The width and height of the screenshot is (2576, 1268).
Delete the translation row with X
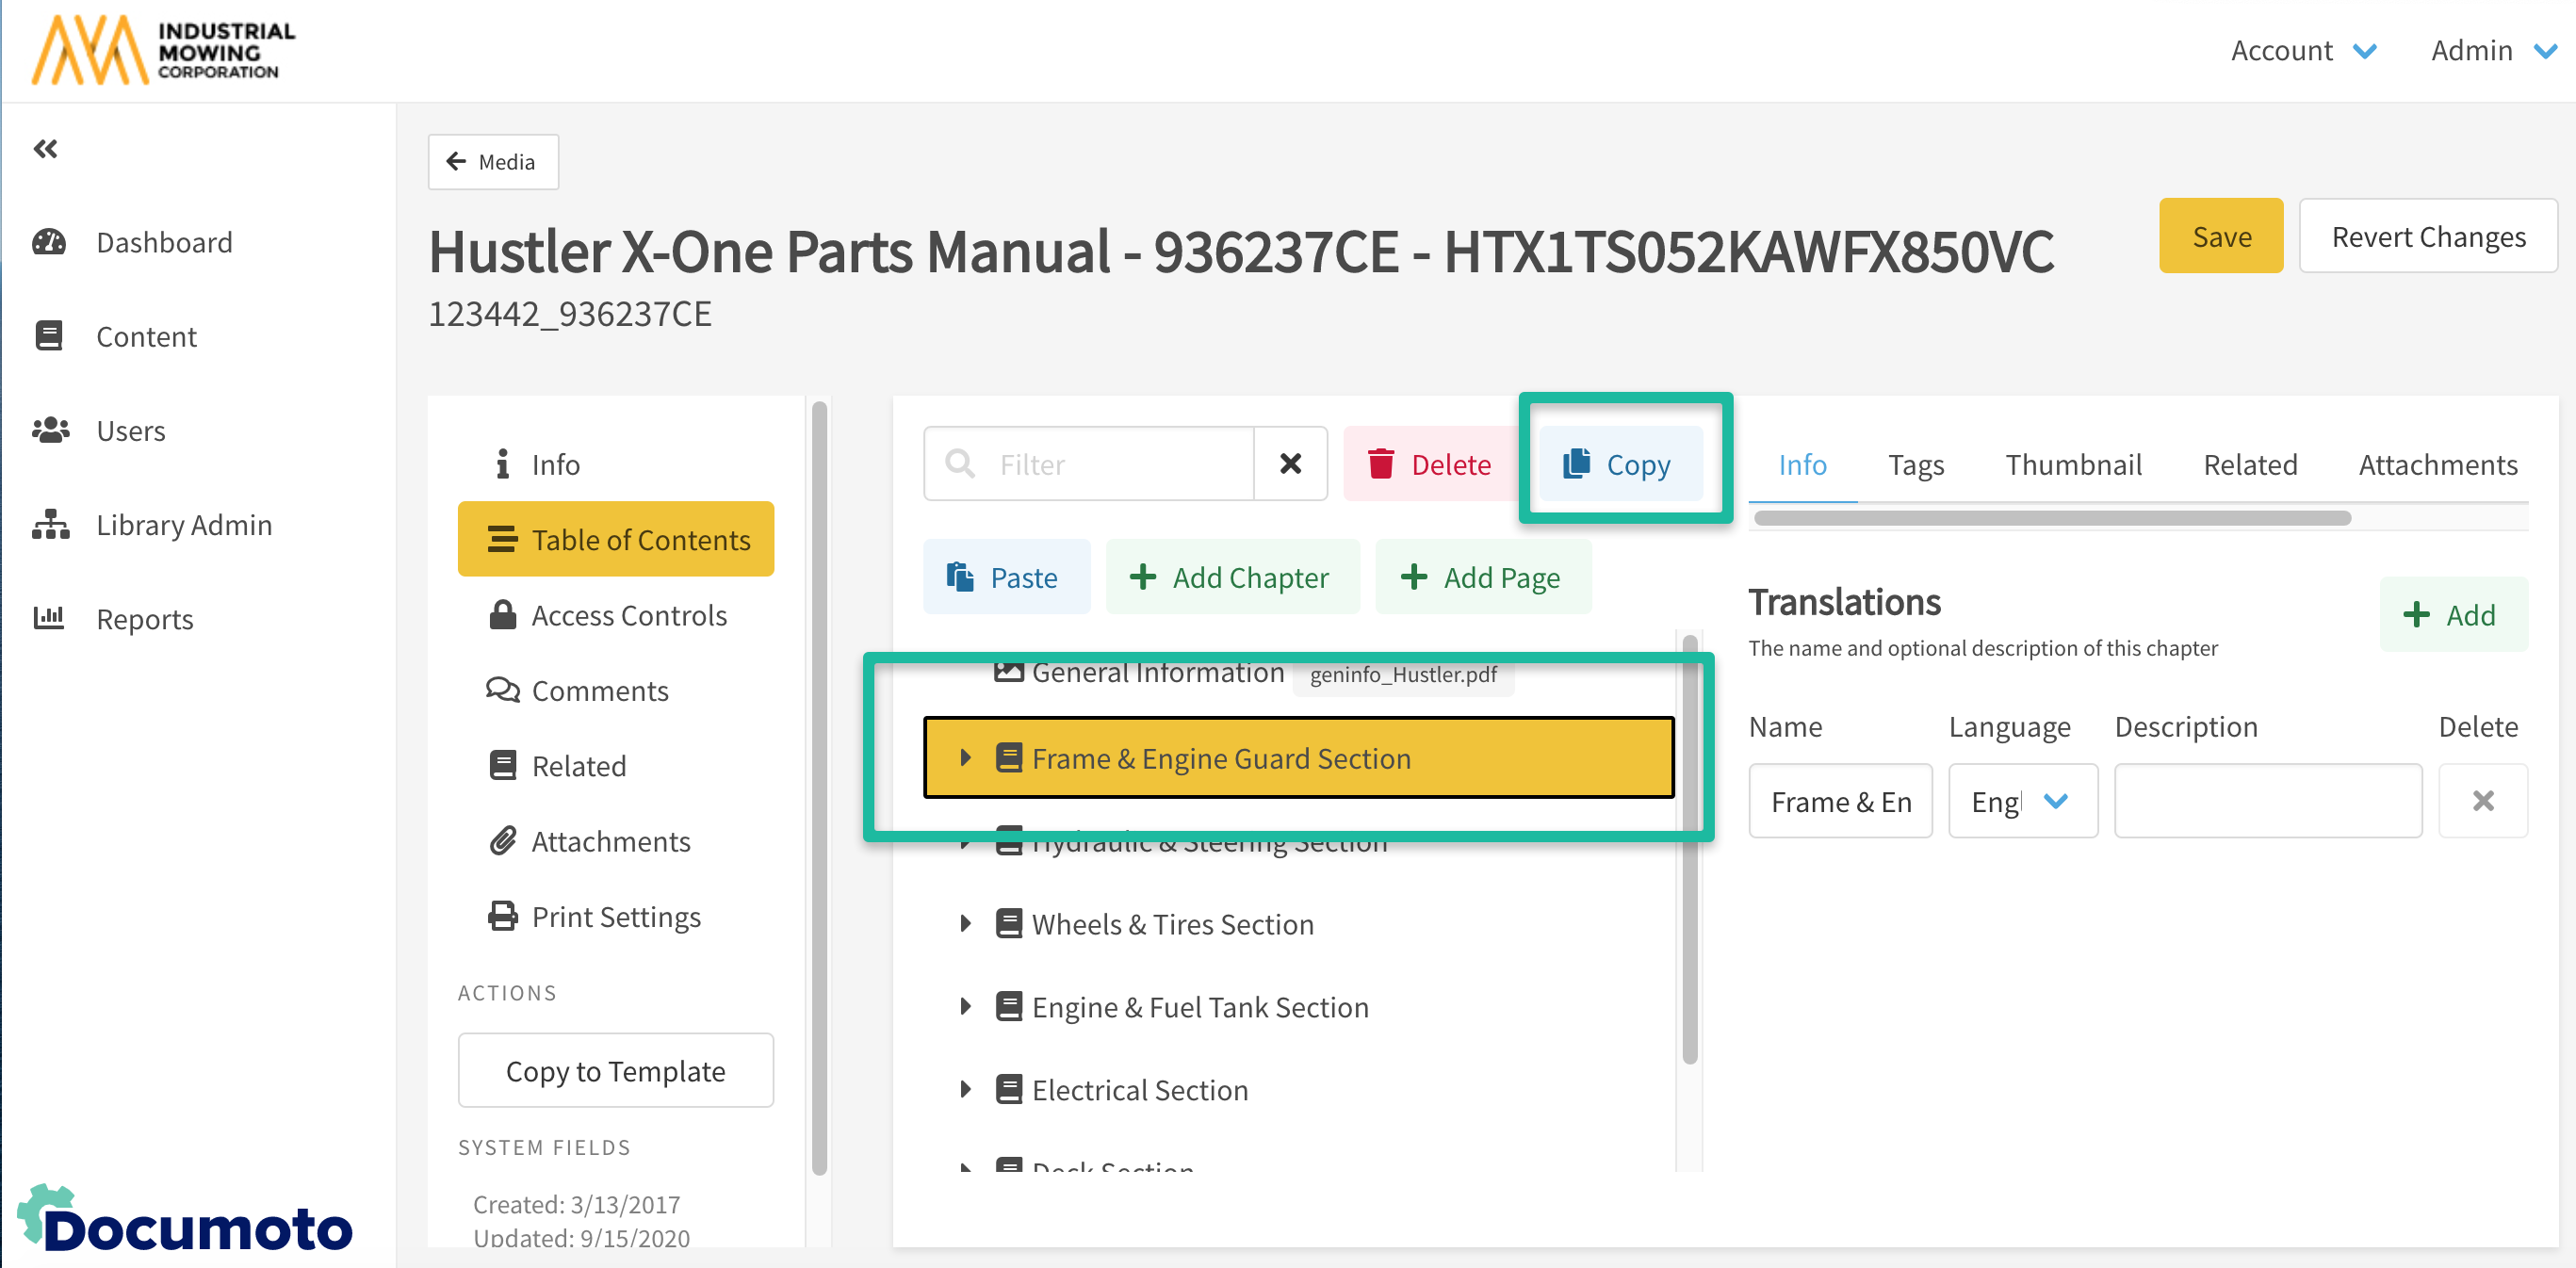pos(2482,801)
